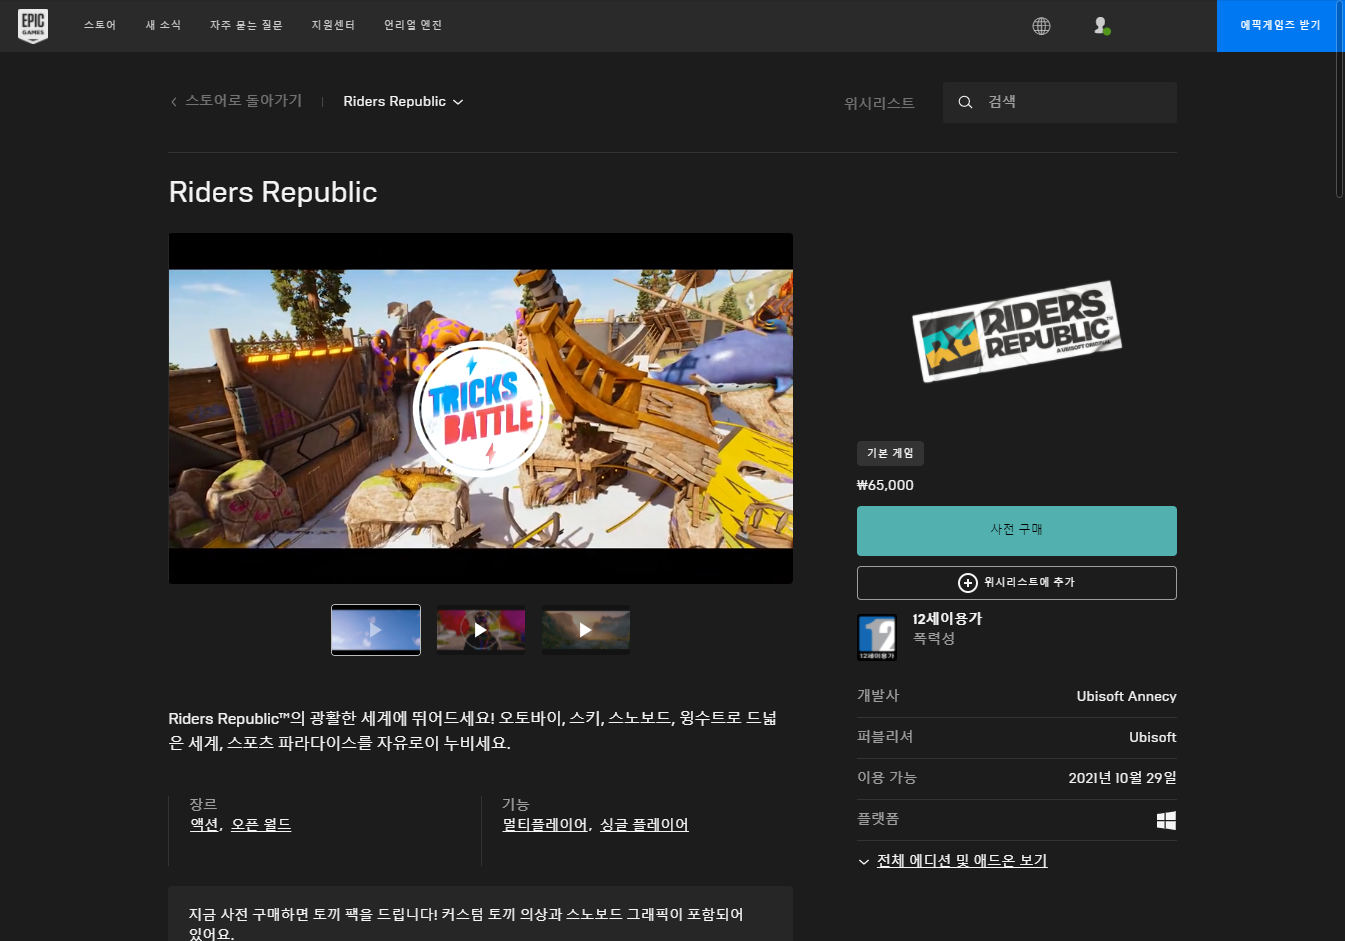Open the language globe menu
Viewport: 1345px width, 941px height.
(1041, 26)
